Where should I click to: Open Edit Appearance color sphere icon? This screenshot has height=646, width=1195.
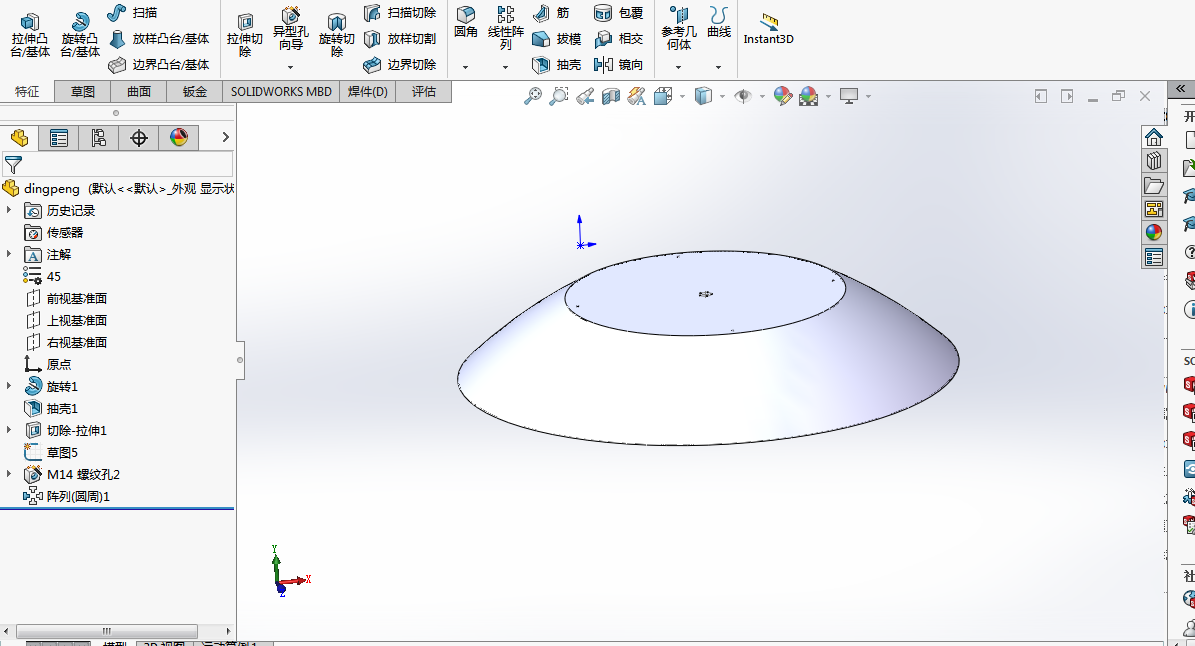click(783, 96)
